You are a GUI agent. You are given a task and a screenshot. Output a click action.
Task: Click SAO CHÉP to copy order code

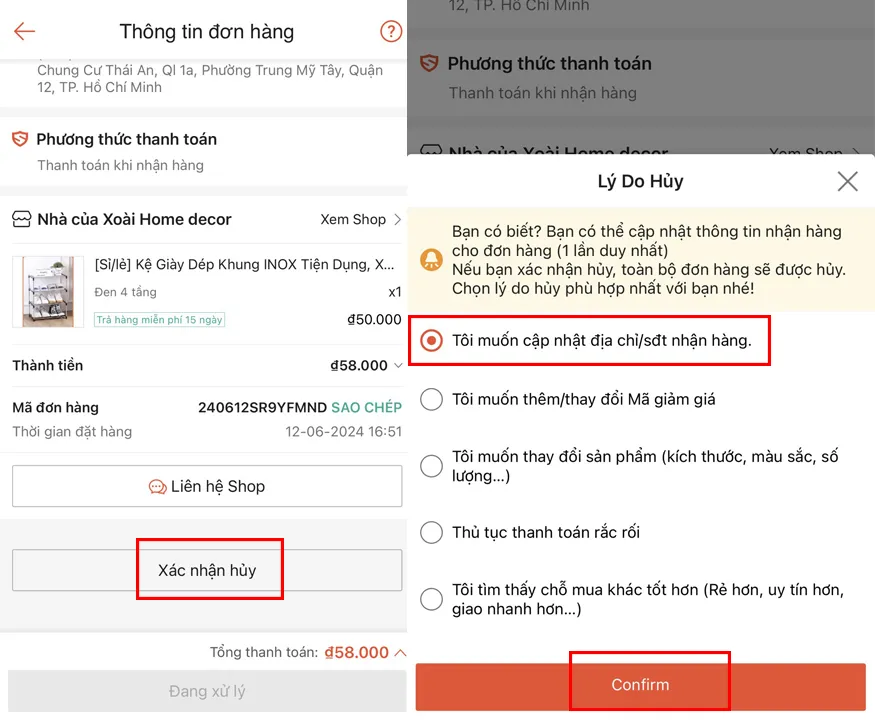tap(365, 408)
